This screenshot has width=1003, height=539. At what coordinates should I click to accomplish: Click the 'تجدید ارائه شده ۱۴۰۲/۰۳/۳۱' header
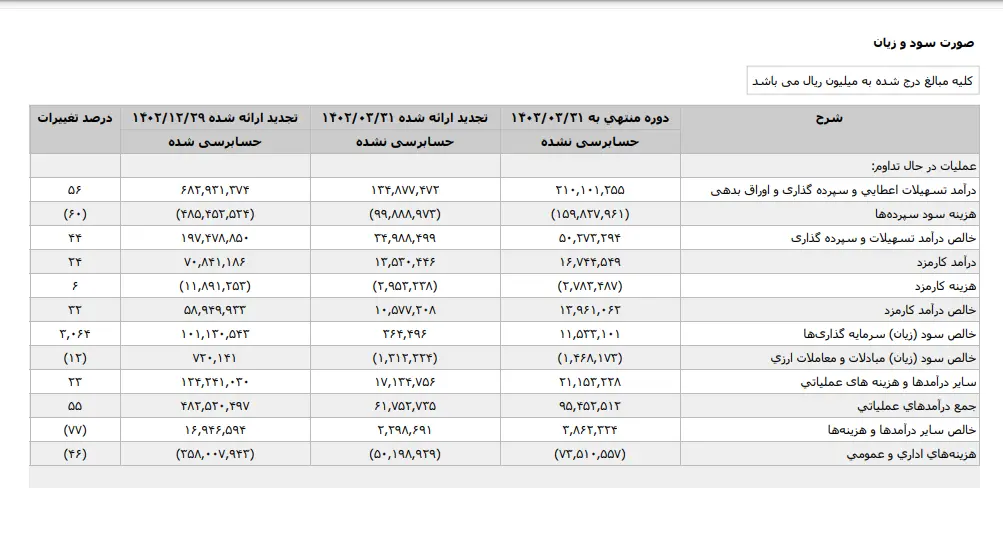pos(405,118)
